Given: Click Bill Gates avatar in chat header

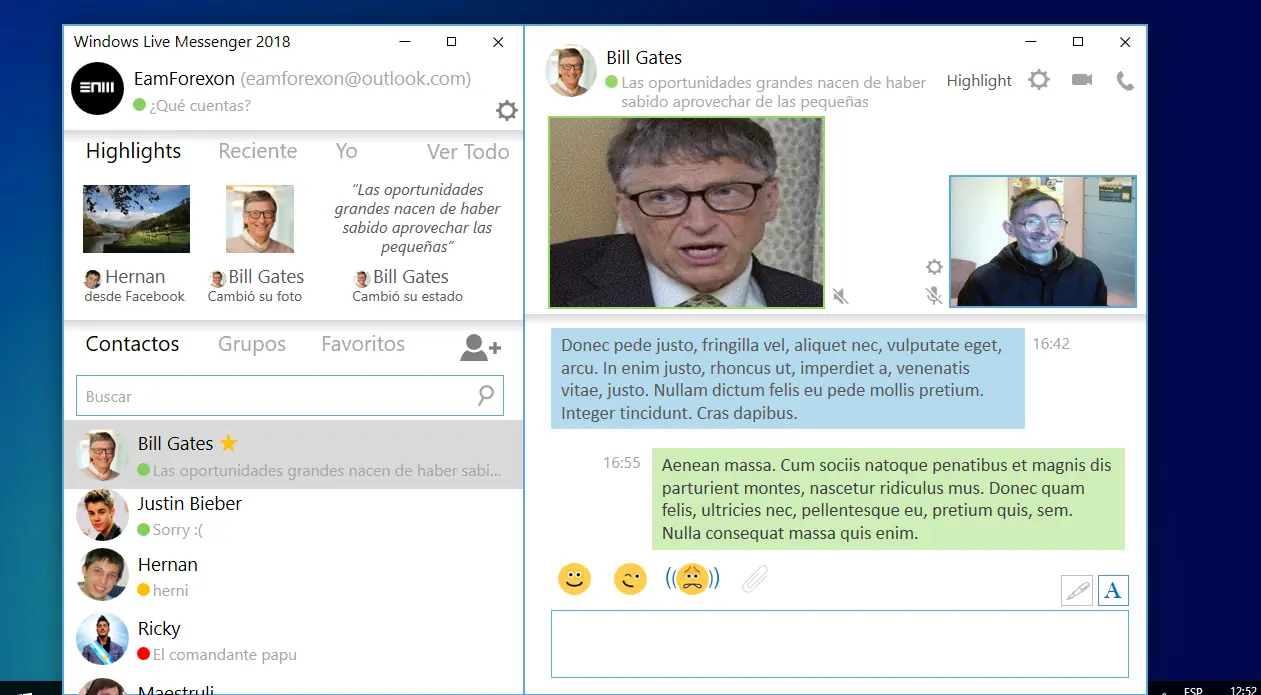Looking at the screenshot, I should tap(571, 71).
